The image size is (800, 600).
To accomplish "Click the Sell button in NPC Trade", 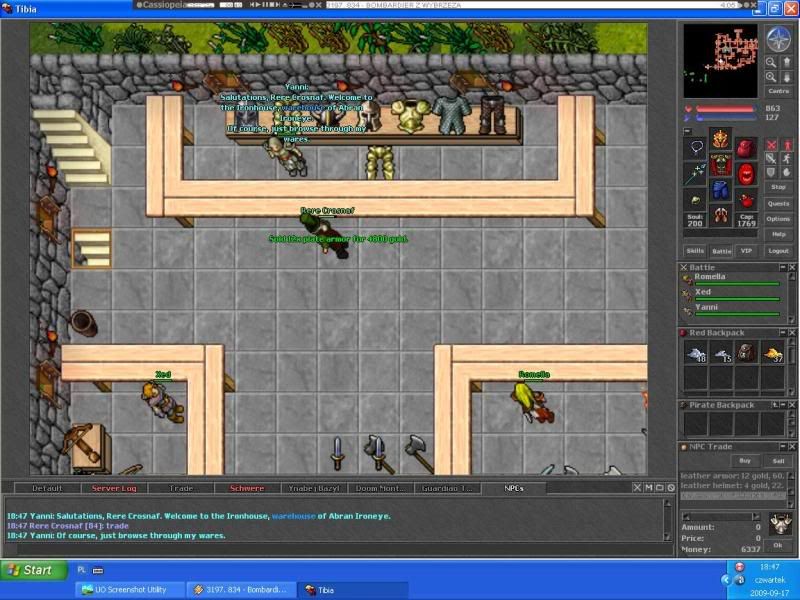I will [778, 461].
